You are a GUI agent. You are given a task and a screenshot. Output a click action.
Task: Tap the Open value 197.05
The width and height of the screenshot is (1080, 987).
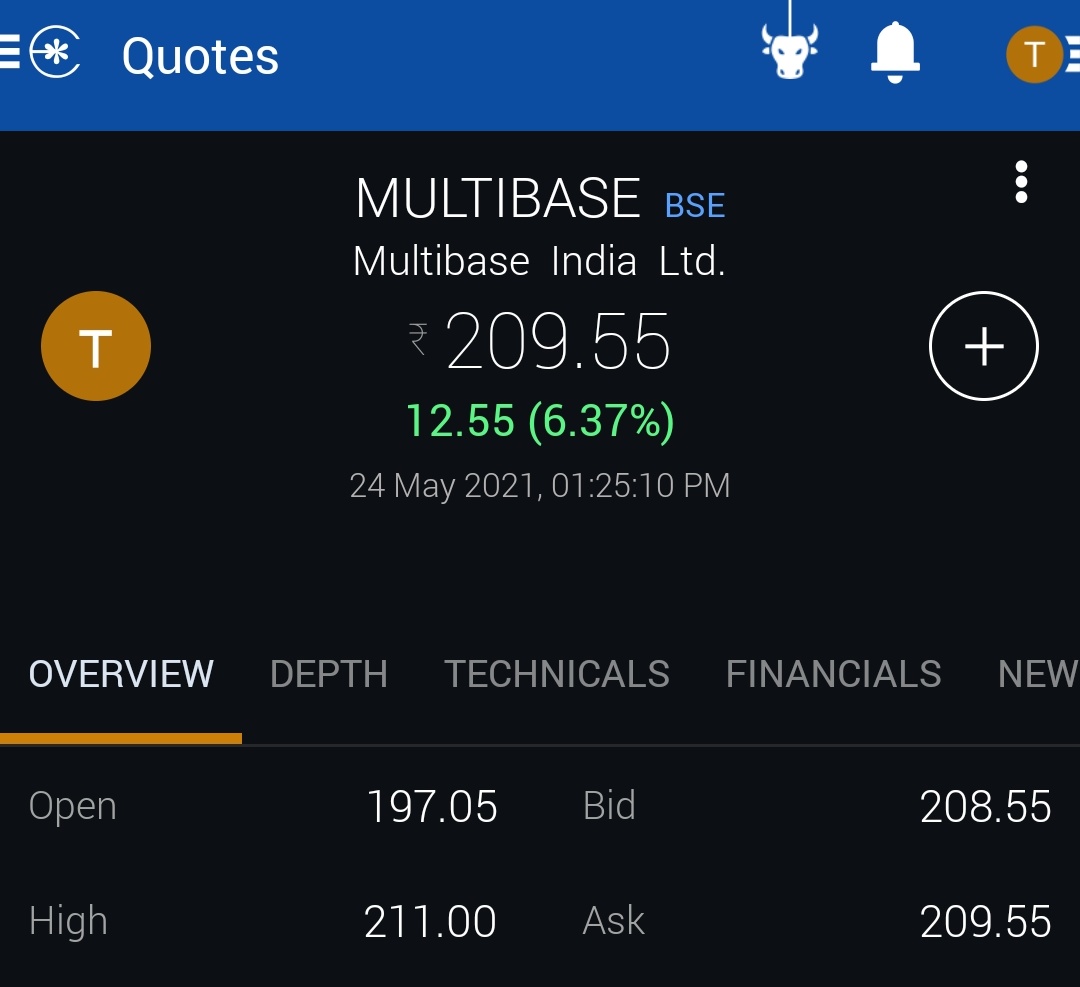tap(432, 807)
